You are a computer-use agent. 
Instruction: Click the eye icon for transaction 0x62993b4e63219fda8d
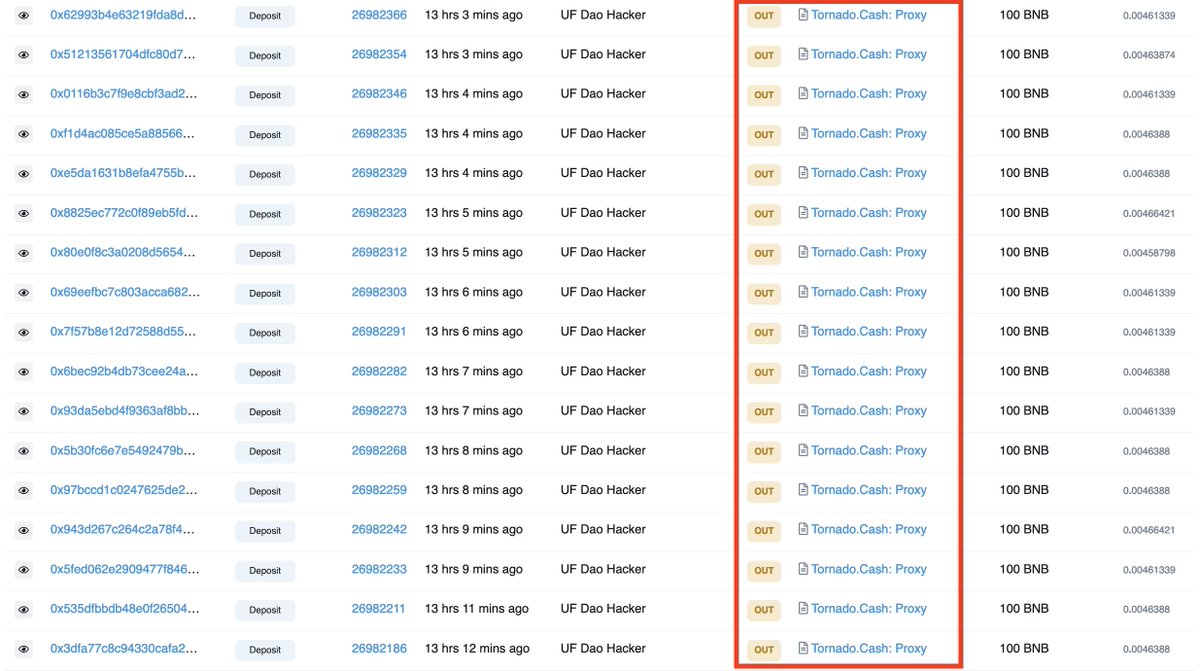pyautogui.click(x=23, y=15)
